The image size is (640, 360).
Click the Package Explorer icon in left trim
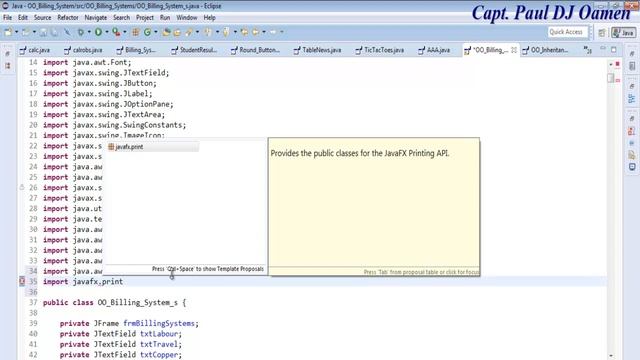point(7,66)
